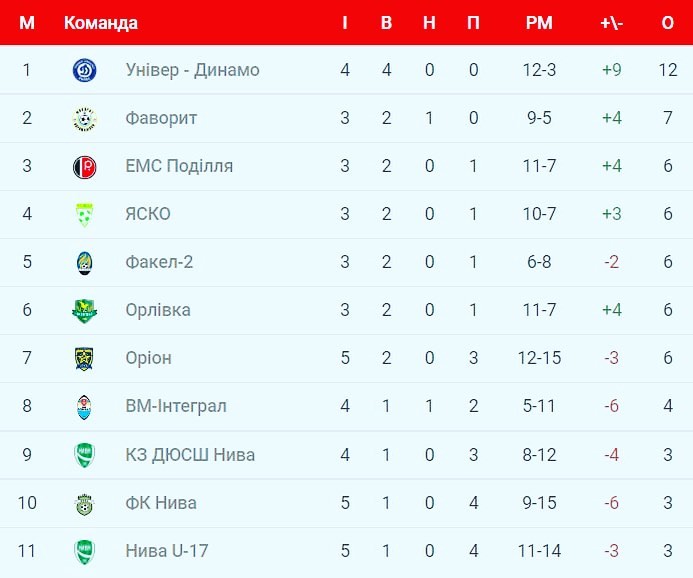This screenshot has height=578, width=693.
Task: Select the Орлівка team name
Action: [158, 310]
